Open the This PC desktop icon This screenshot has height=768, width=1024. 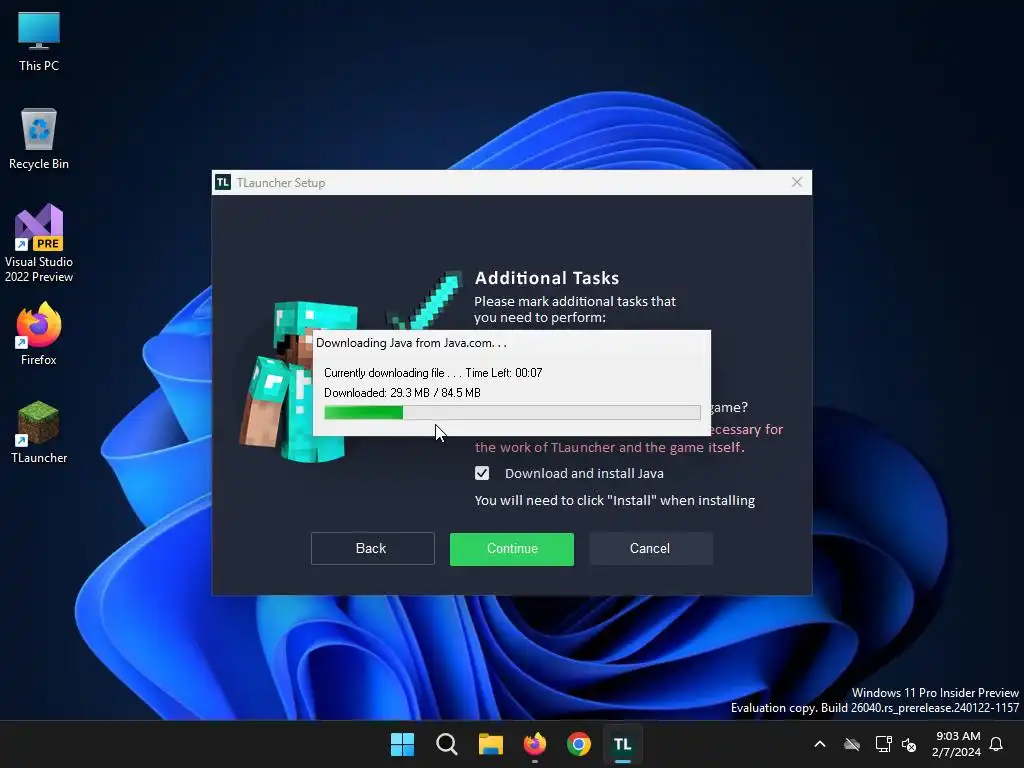coord(39,41)
